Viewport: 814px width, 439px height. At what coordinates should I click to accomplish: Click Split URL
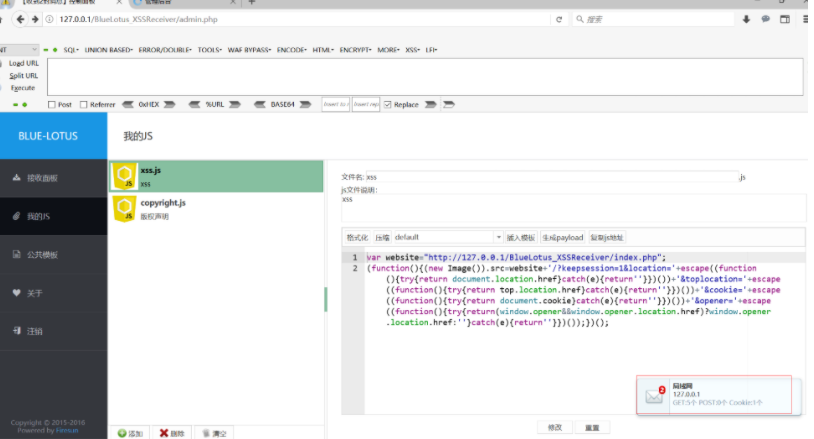tap(24, 76)
